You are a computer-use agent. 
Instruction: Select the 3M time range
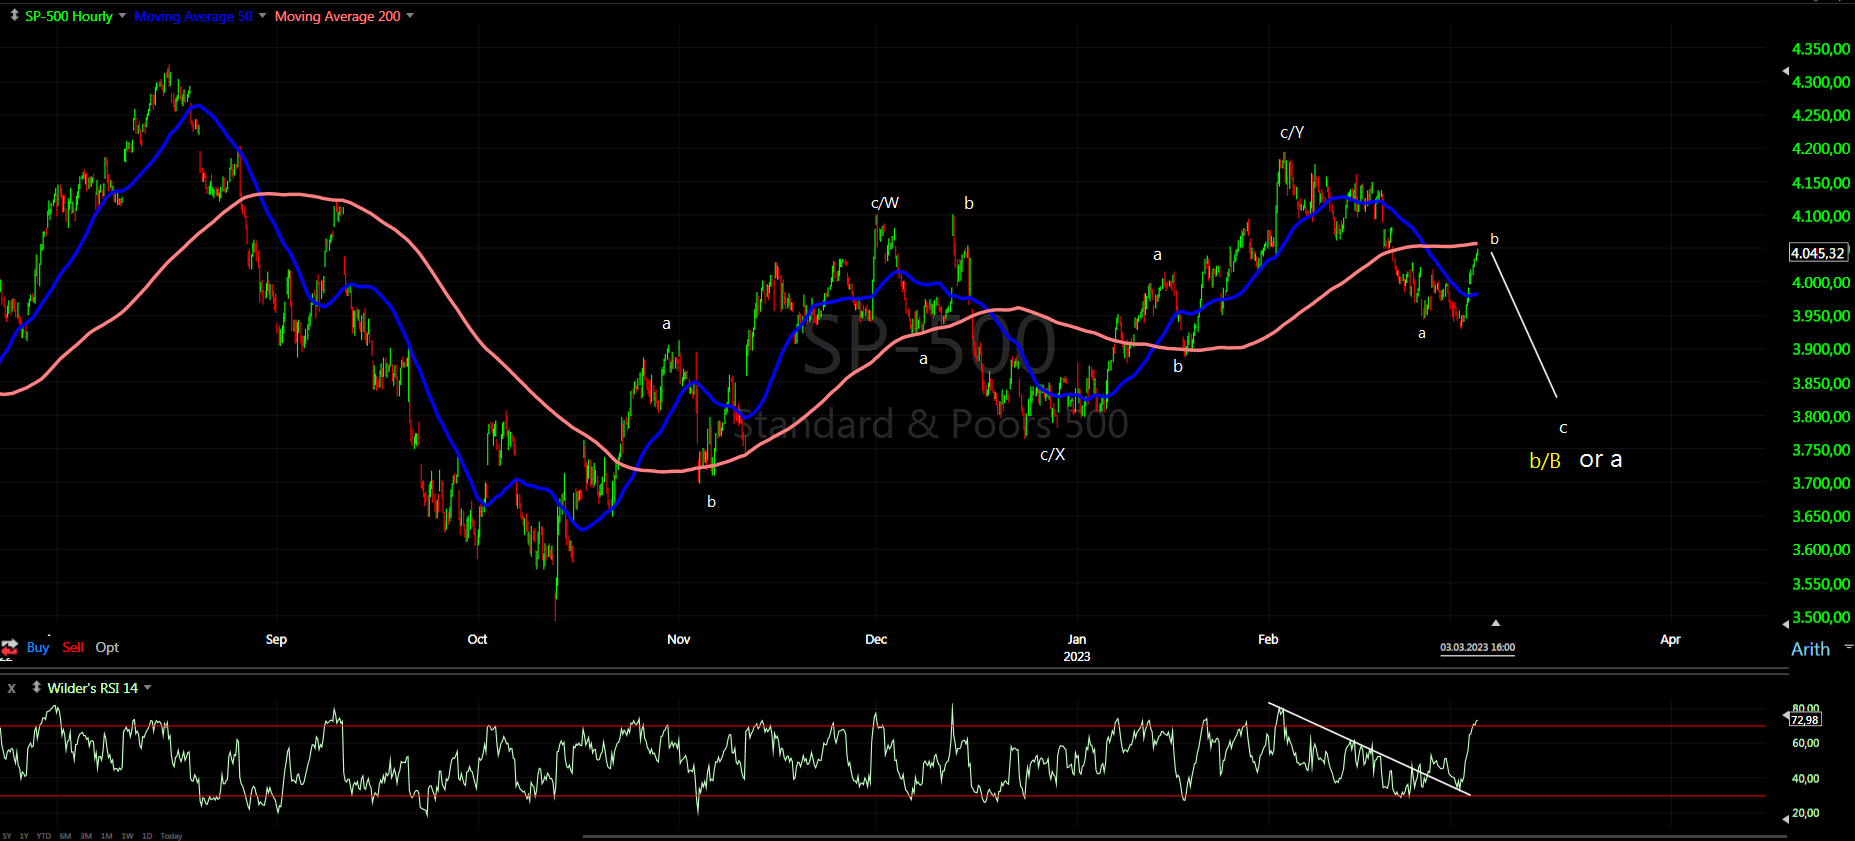(x=86, y=836)
